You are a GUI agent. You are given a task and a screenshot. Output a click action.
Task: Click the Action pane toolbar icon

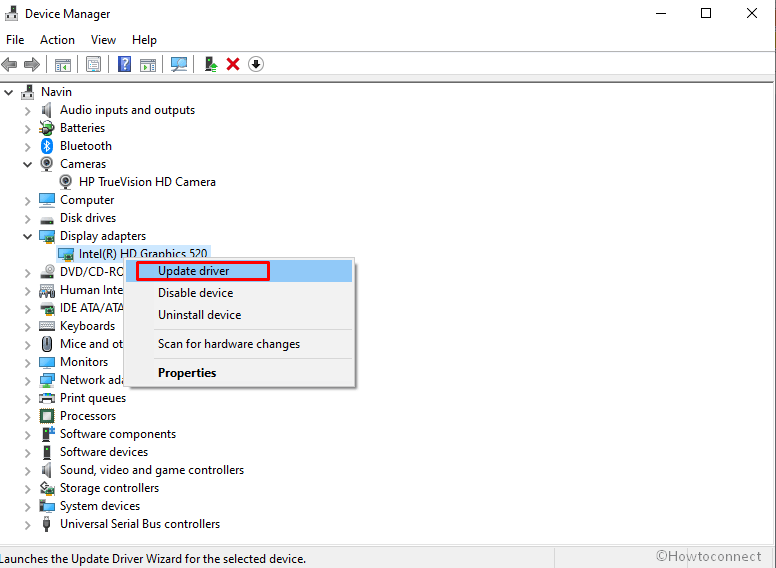coord(148,64)
